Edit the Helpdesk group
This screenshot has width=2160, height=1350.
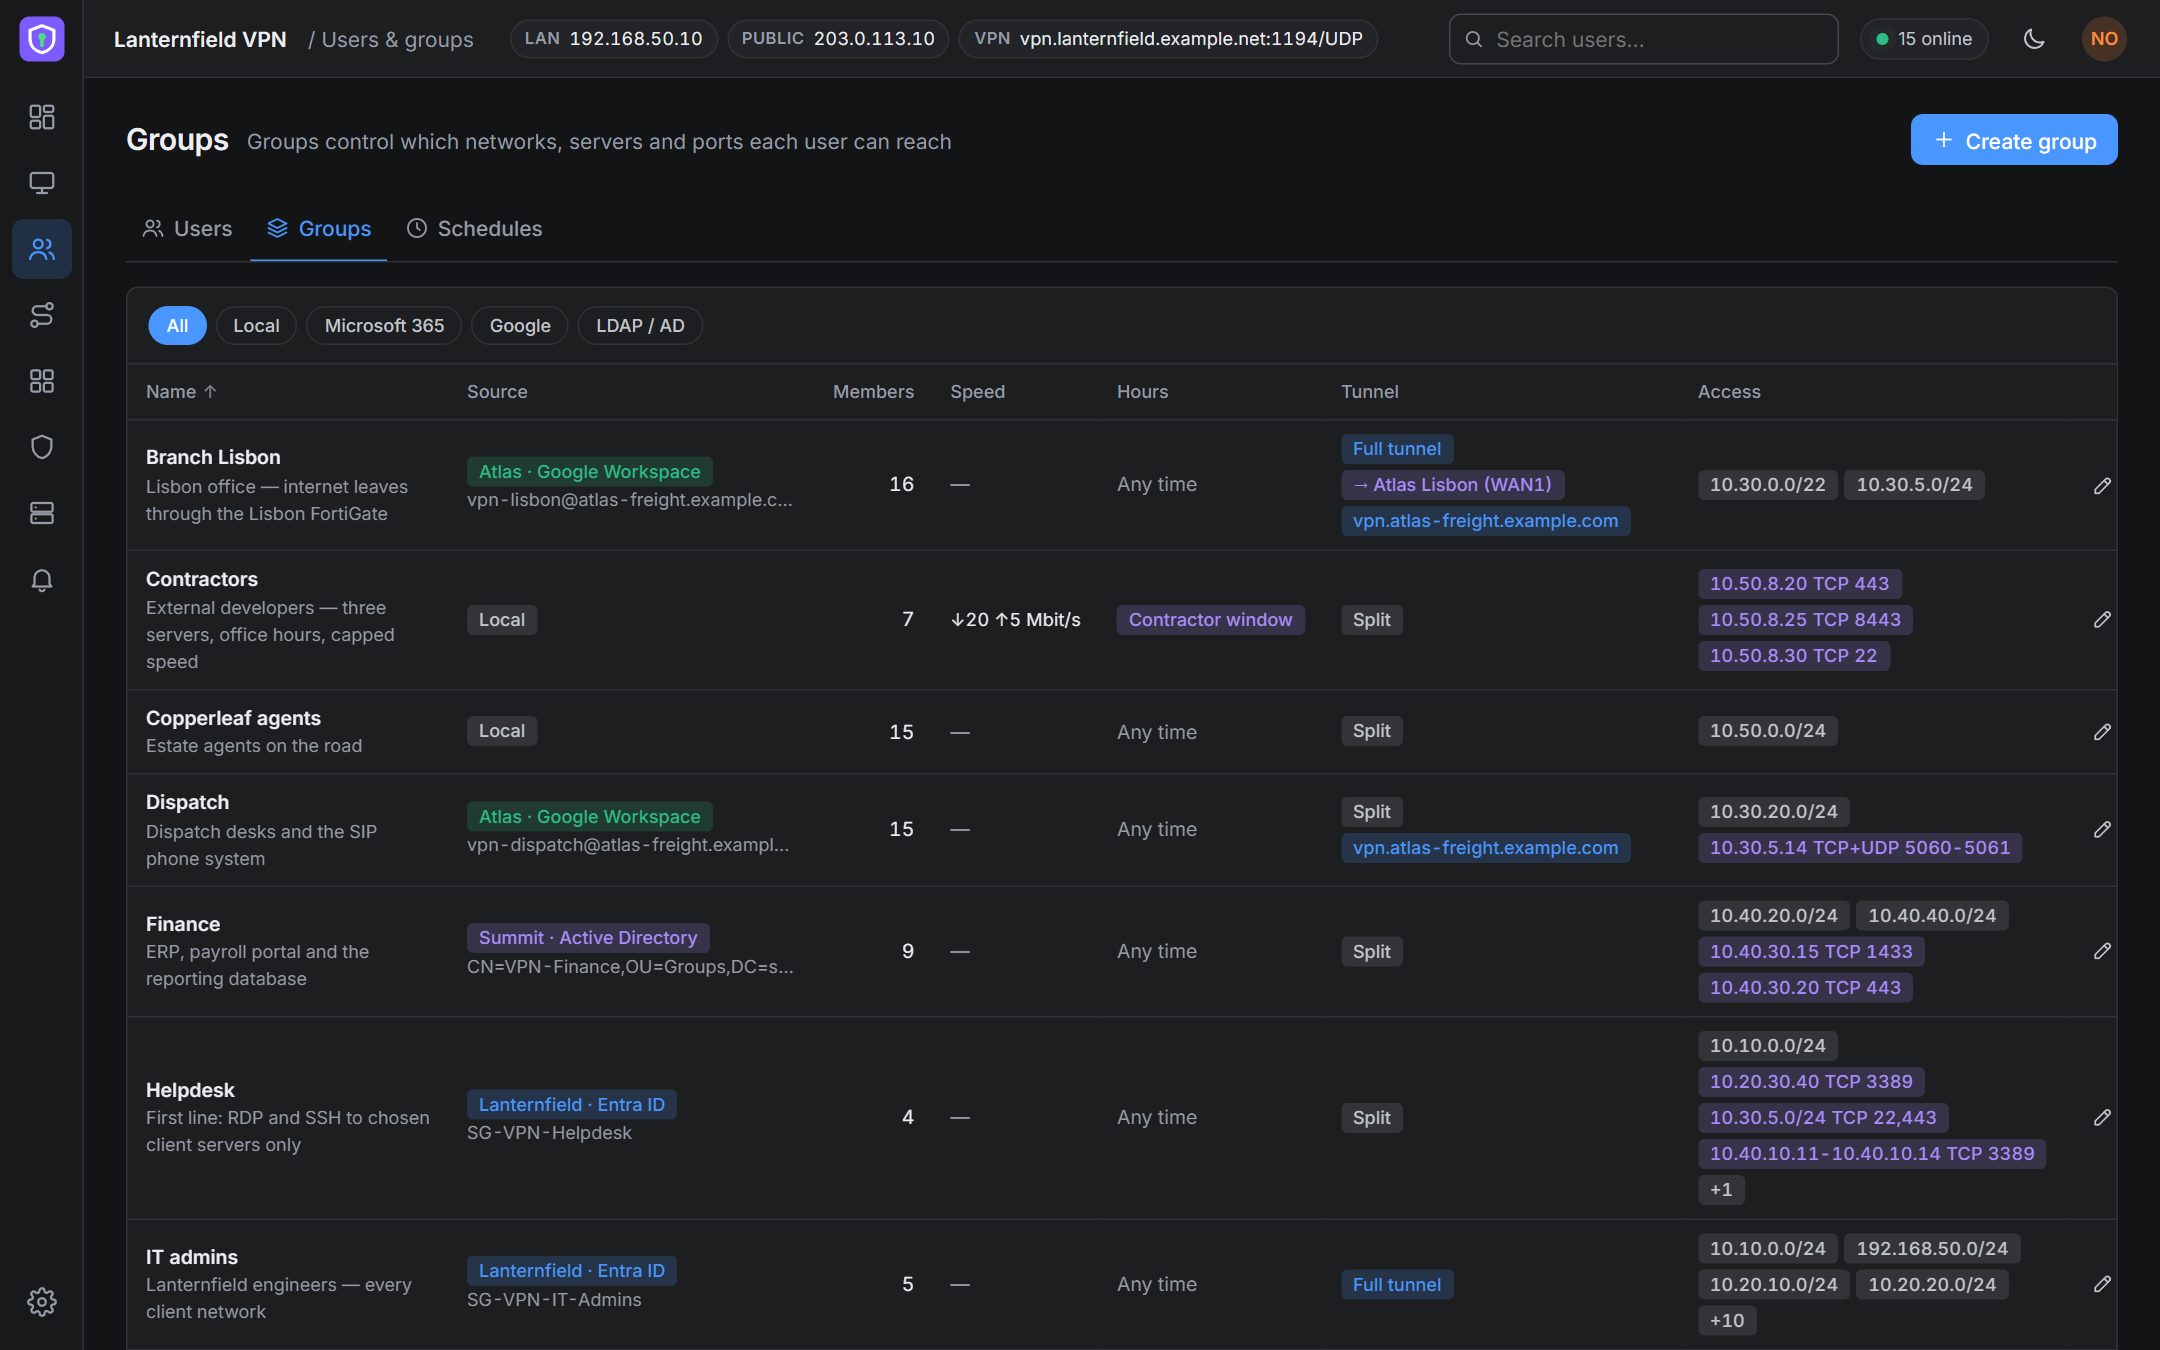click(x=2102, y=1117)
